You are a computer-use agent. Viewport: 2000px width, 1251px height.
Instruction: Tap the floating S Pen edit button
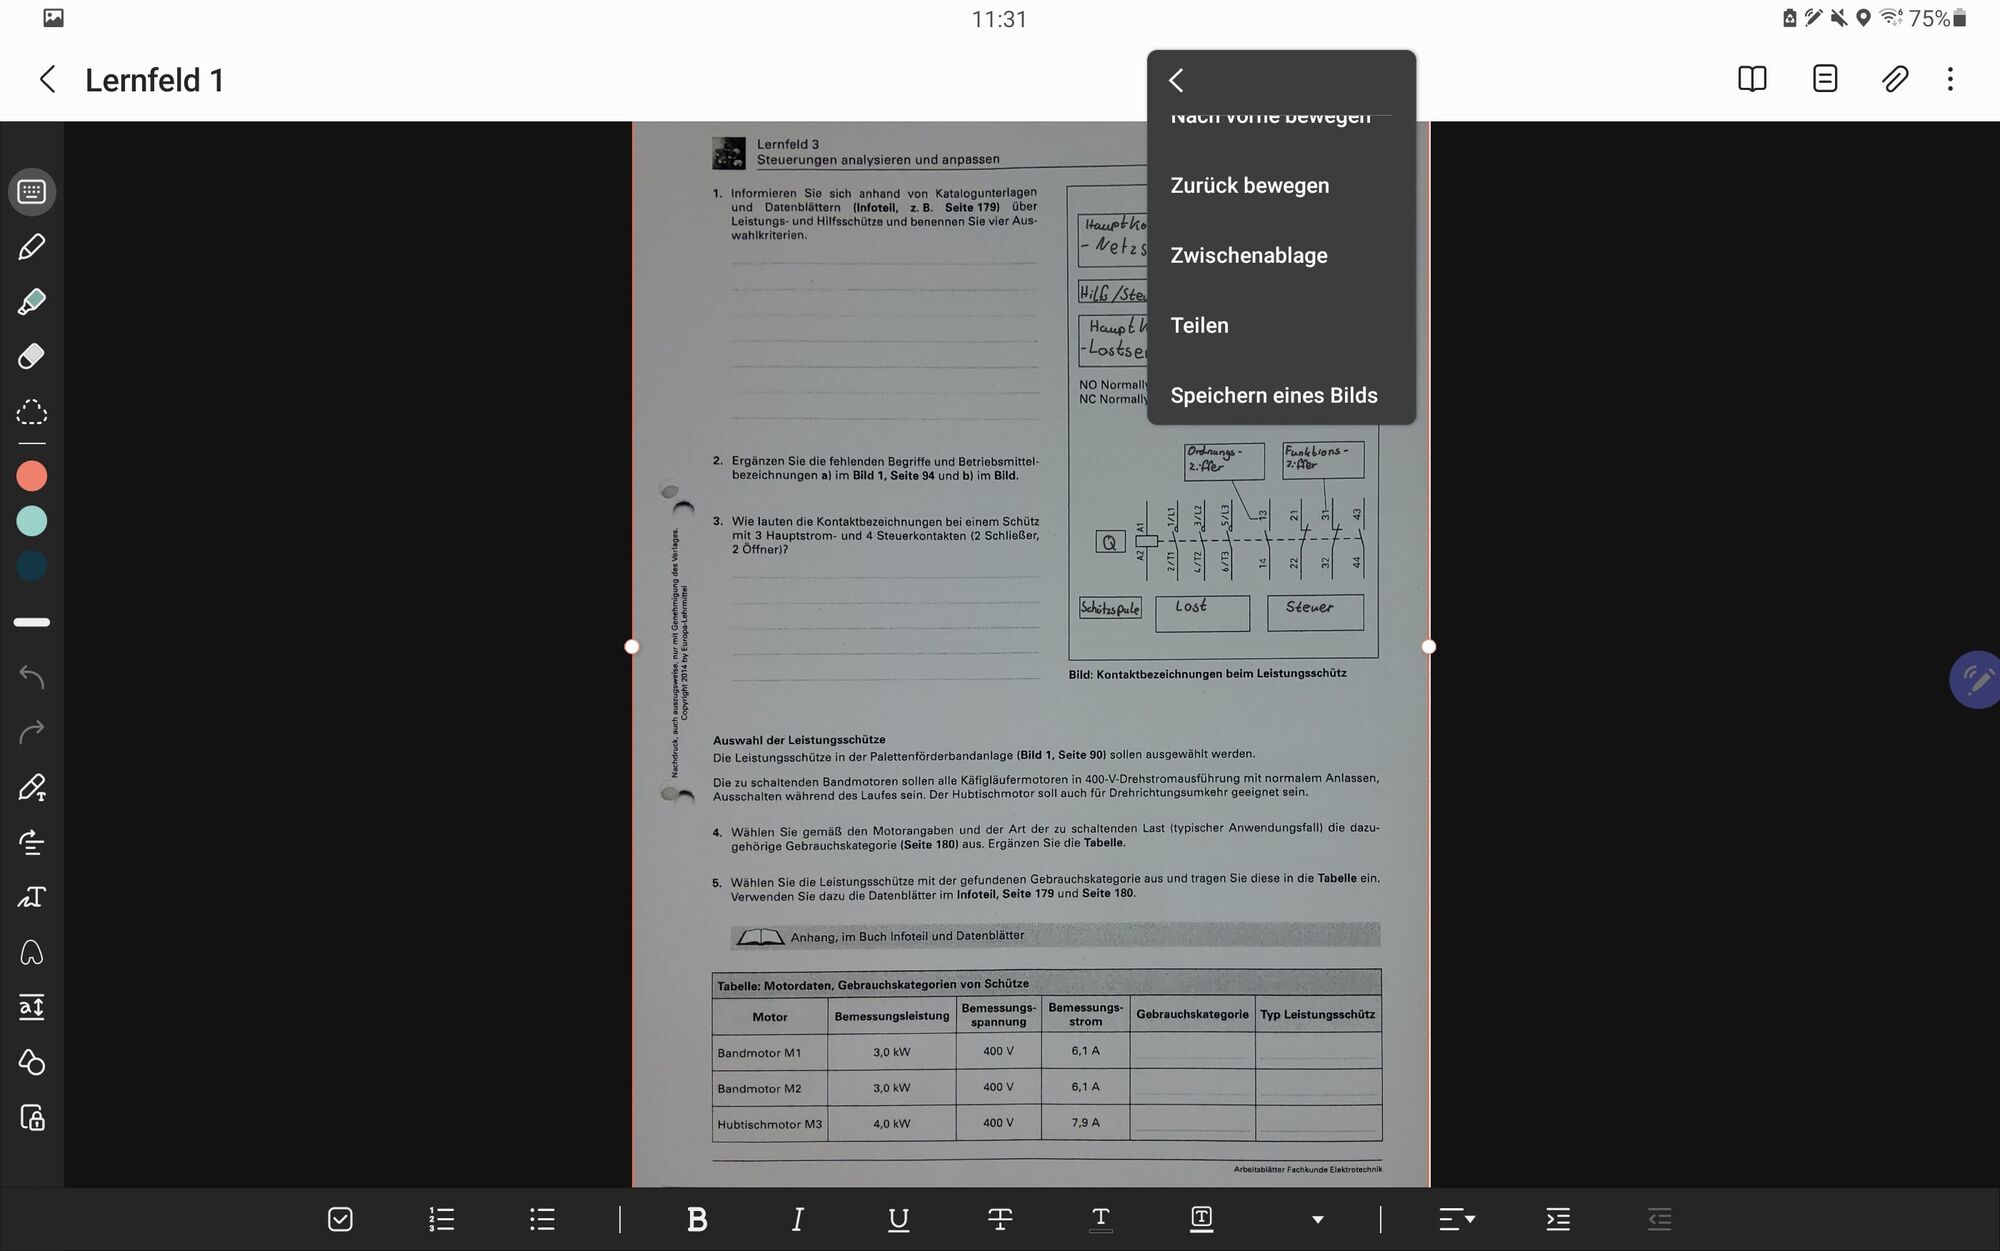click(1975, 680)
